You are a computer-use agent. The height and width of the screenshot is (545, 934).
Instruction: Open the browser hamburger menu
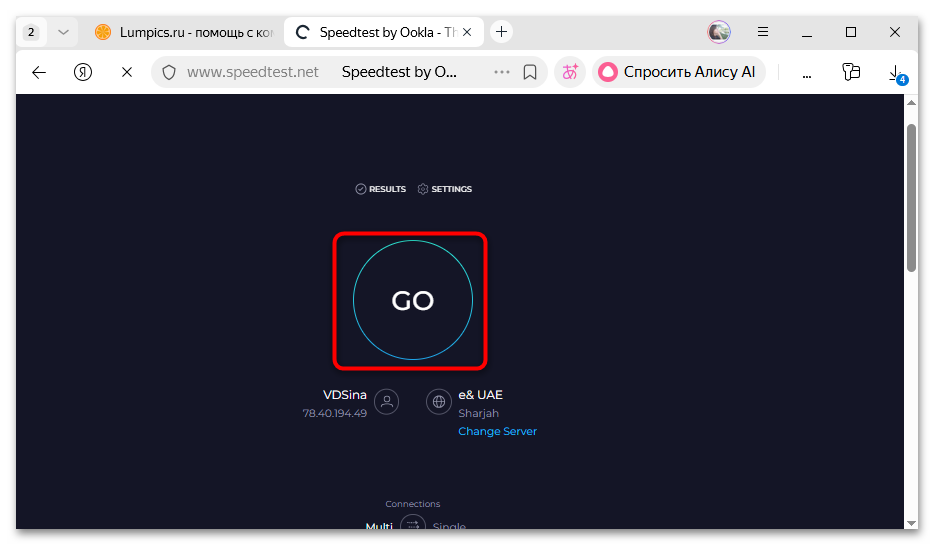[762, 32]
